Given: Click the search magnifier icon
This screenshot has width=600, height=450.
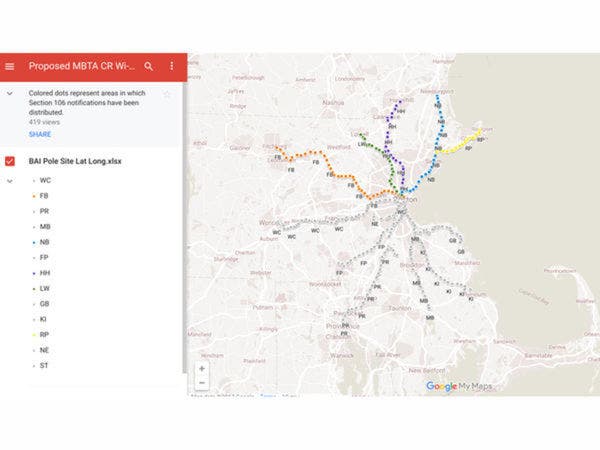Looking at the screenshot, I should click(x=149, y=66).
